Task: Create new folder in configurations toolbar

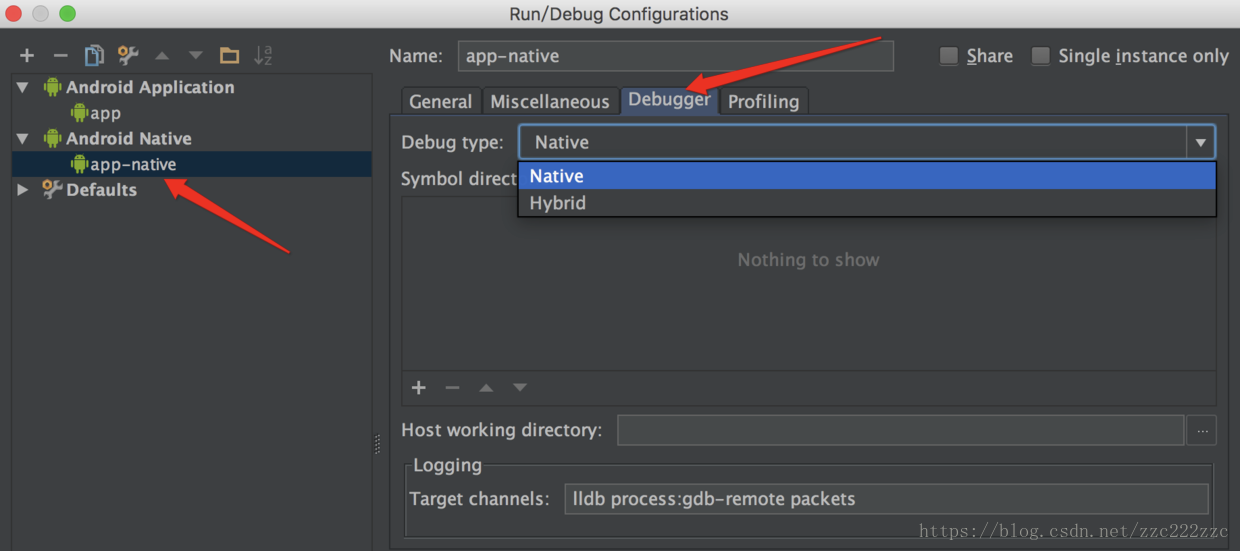Action: [x=230, y=56]
